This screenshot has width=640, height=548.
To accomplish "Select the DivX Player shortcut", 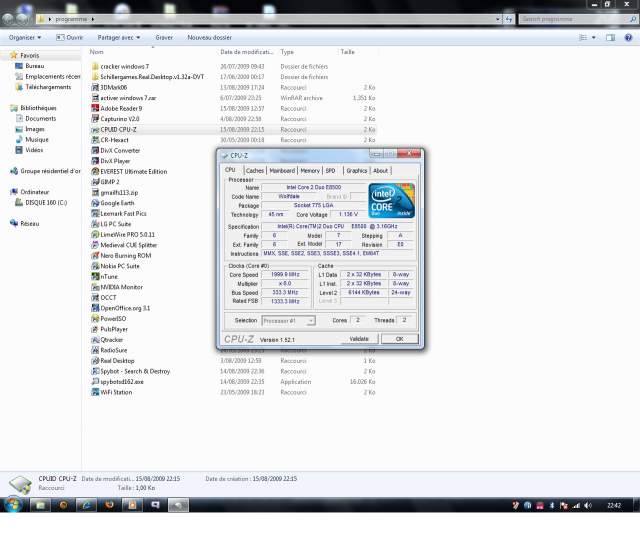I will (115, 161).
